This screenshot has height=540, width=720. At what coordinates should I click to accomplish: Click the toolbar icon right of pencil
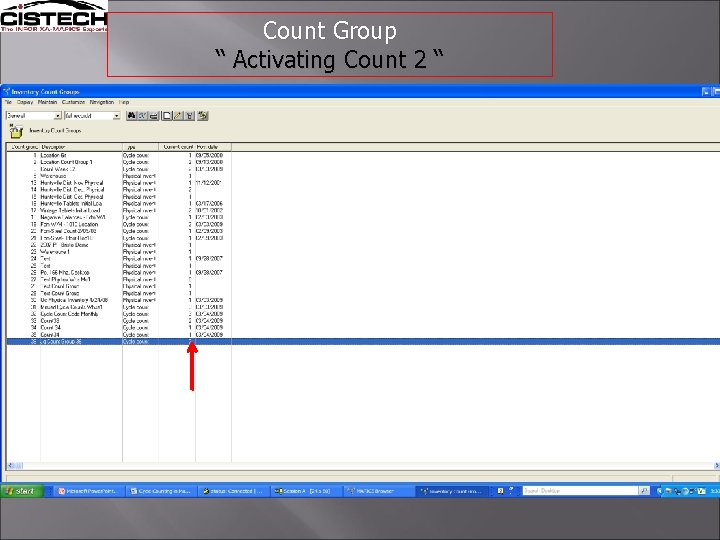coord(189,116)
